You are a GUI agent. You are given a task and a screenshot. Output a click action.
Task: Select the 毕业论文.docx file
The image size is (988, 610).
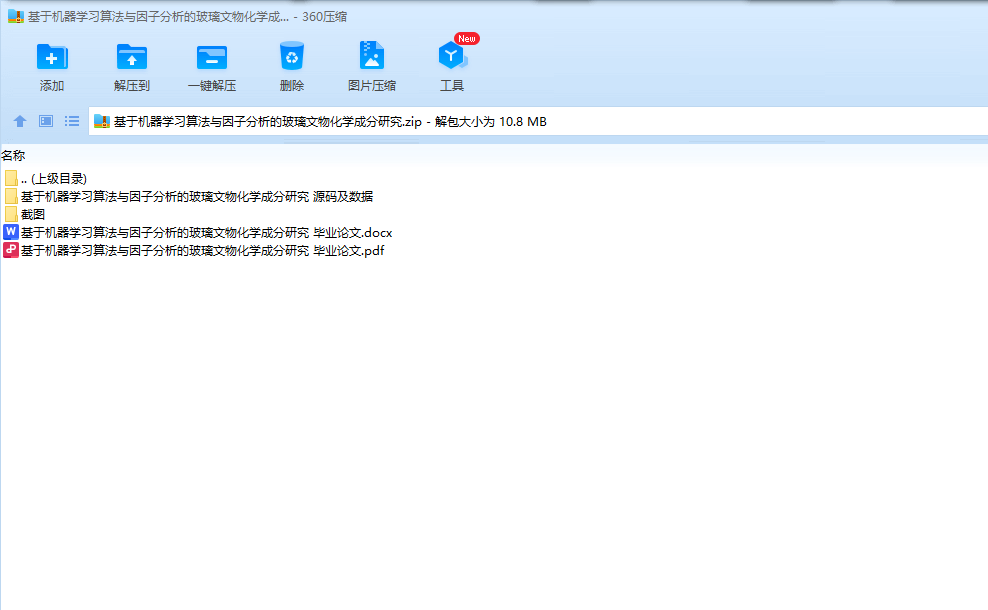[198, 233]
